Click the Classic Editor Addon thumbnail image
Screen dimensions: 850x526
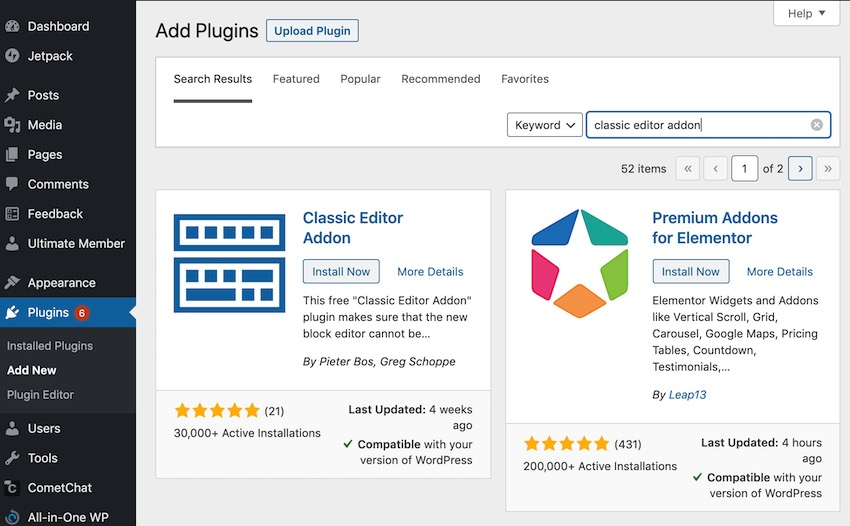(229, 263)
